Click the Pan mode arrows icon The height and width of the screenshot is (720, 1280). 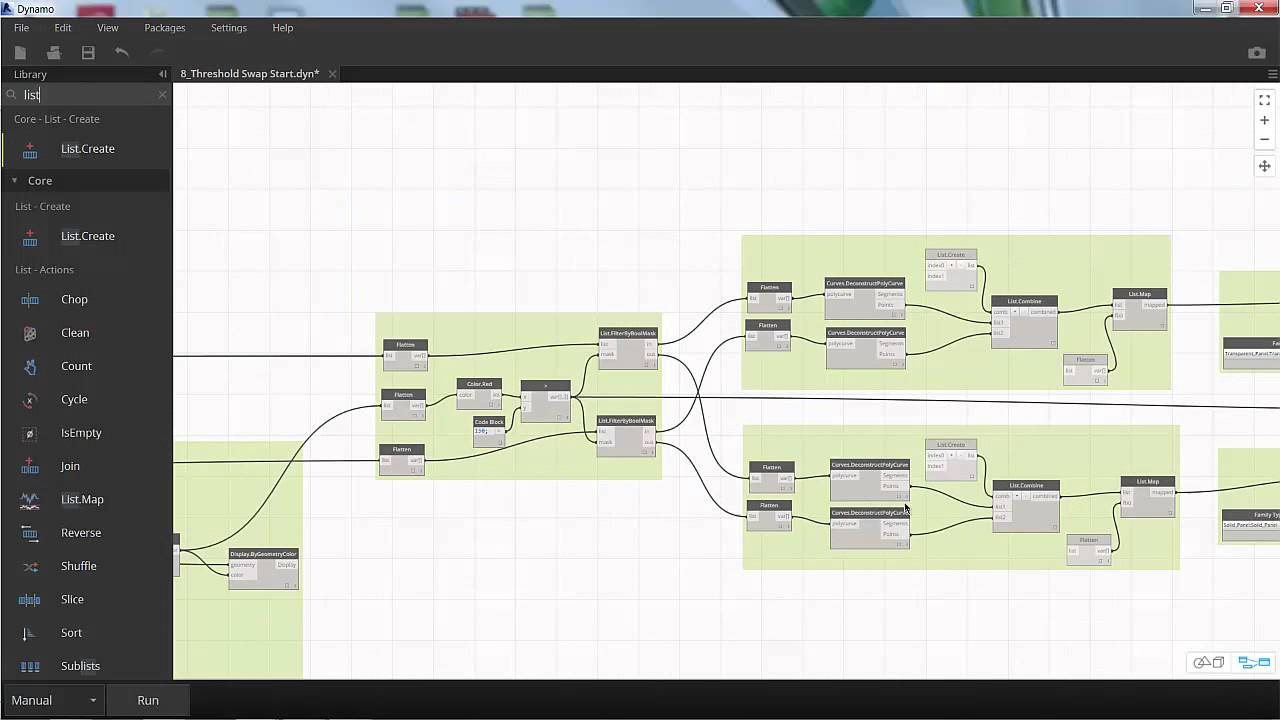pos(1264,166)
